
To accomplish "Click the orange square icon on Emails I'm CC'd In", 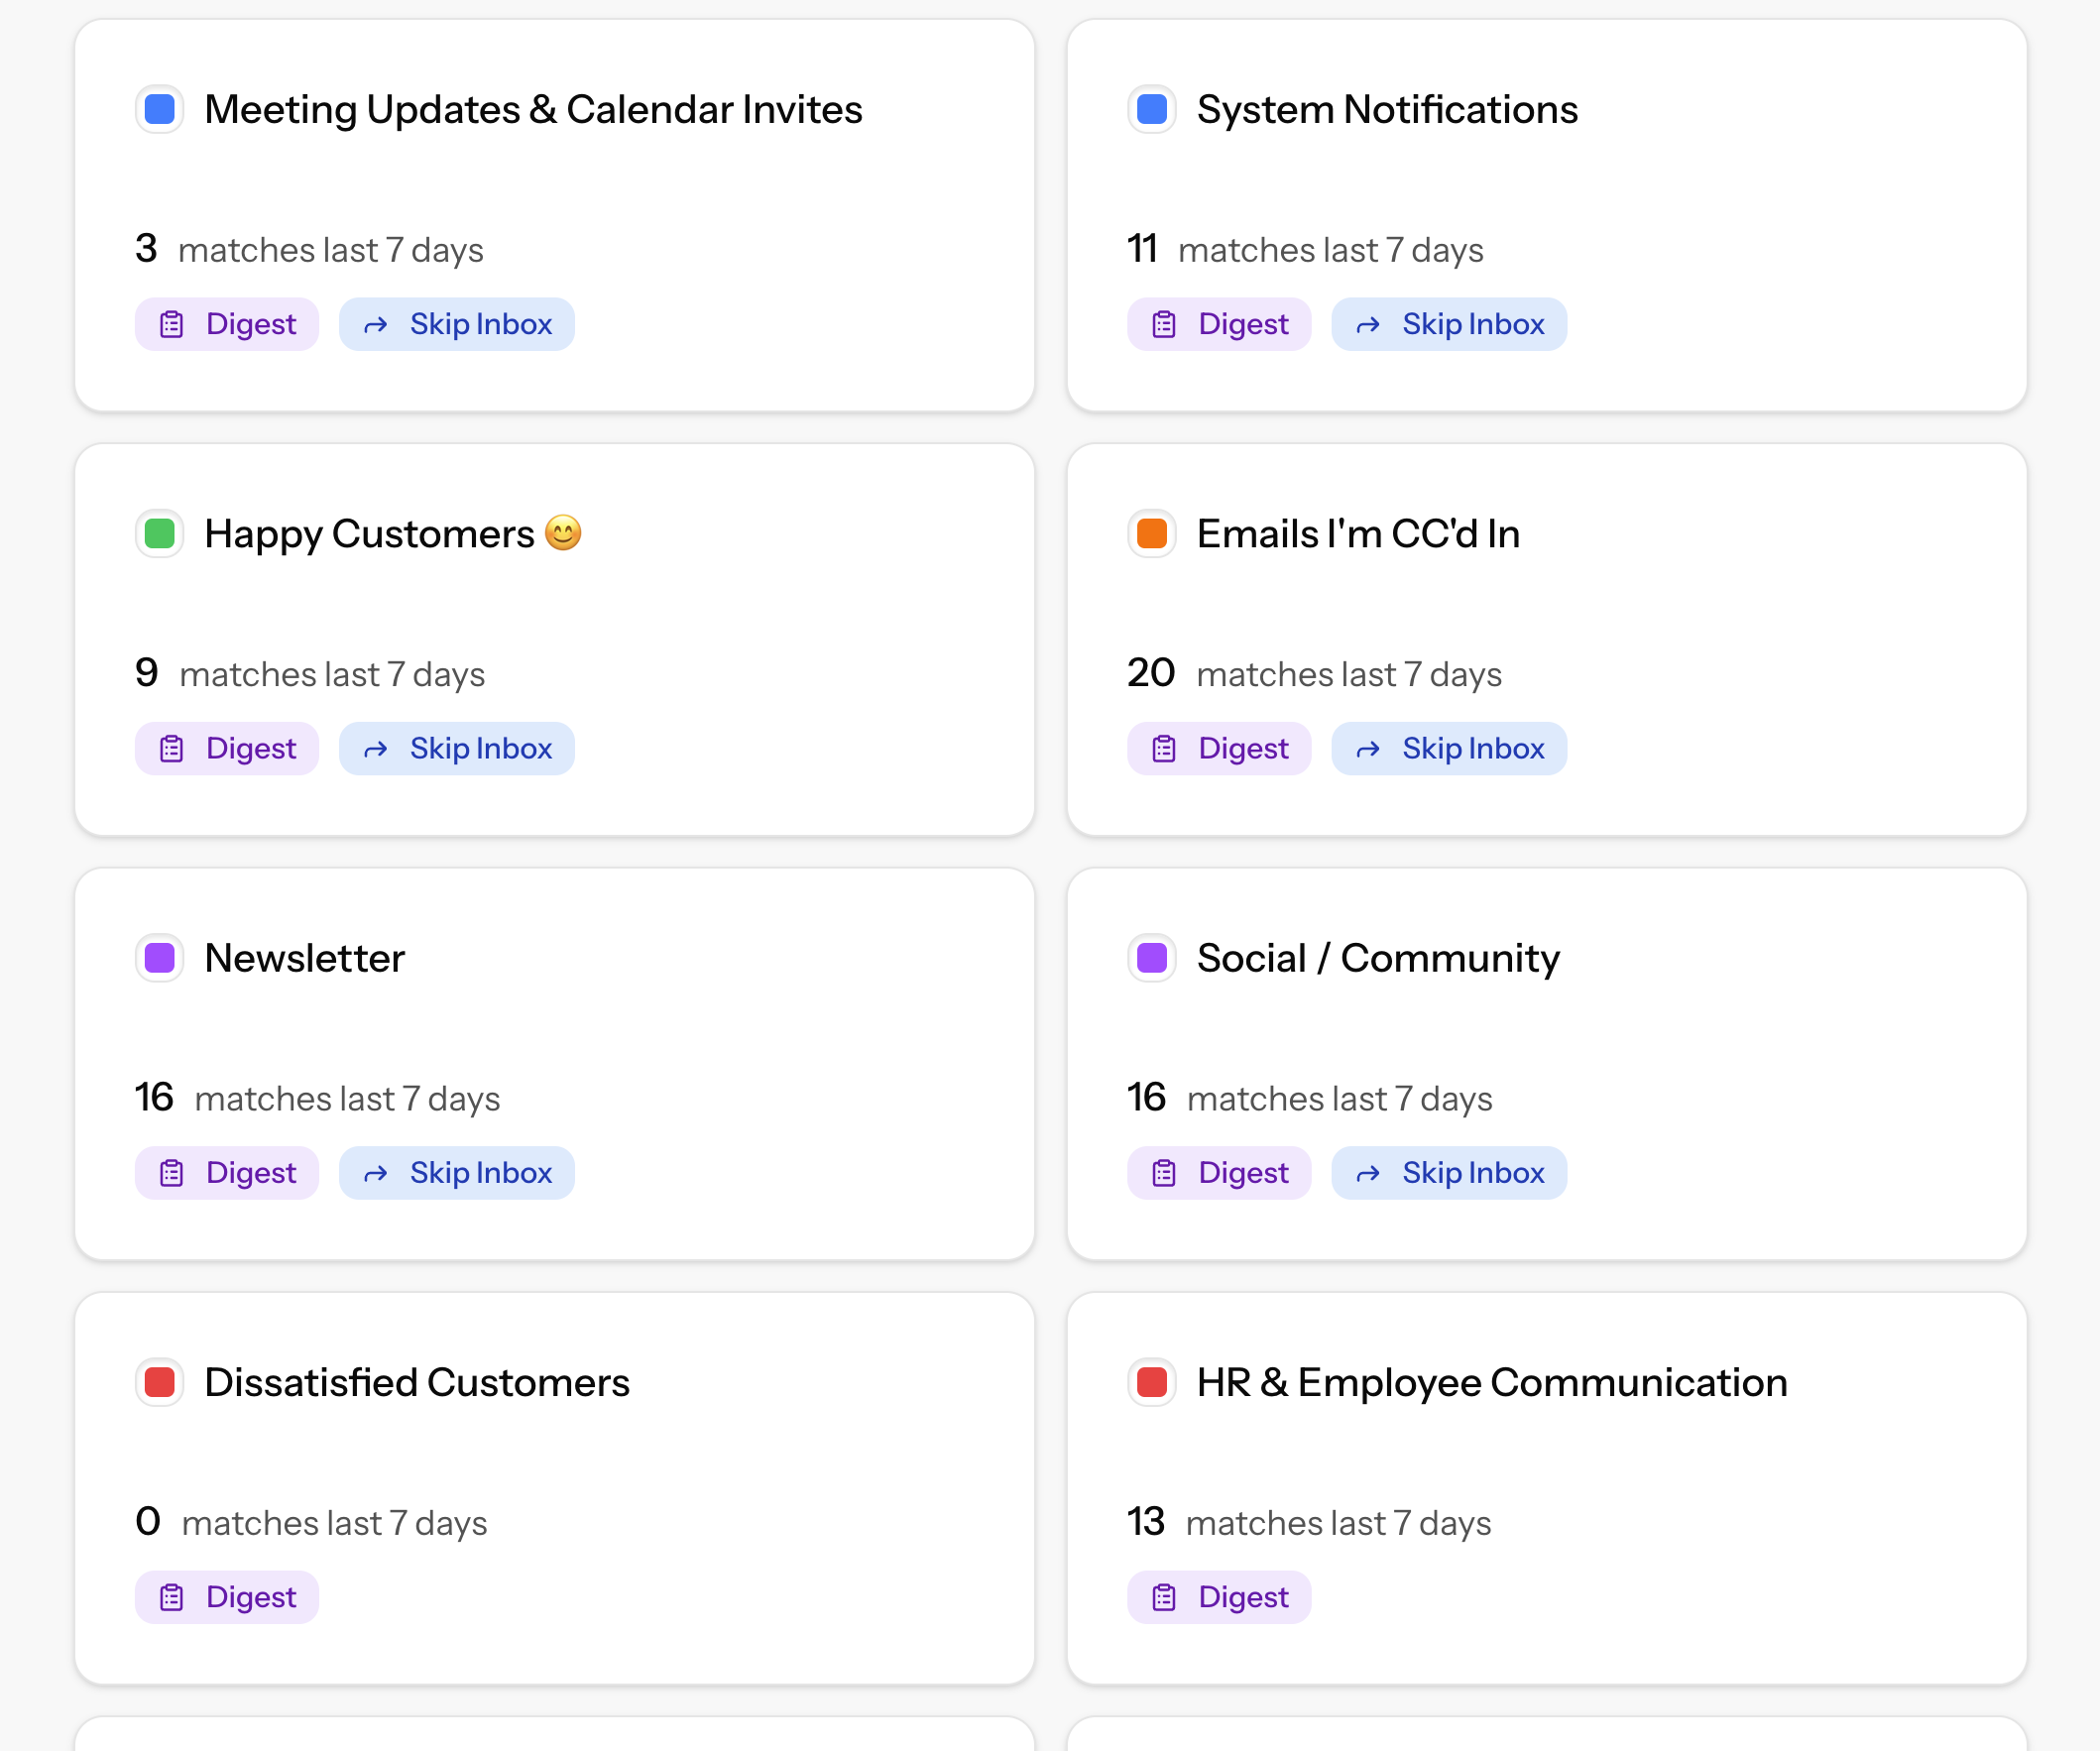I will click(1151, 533).
